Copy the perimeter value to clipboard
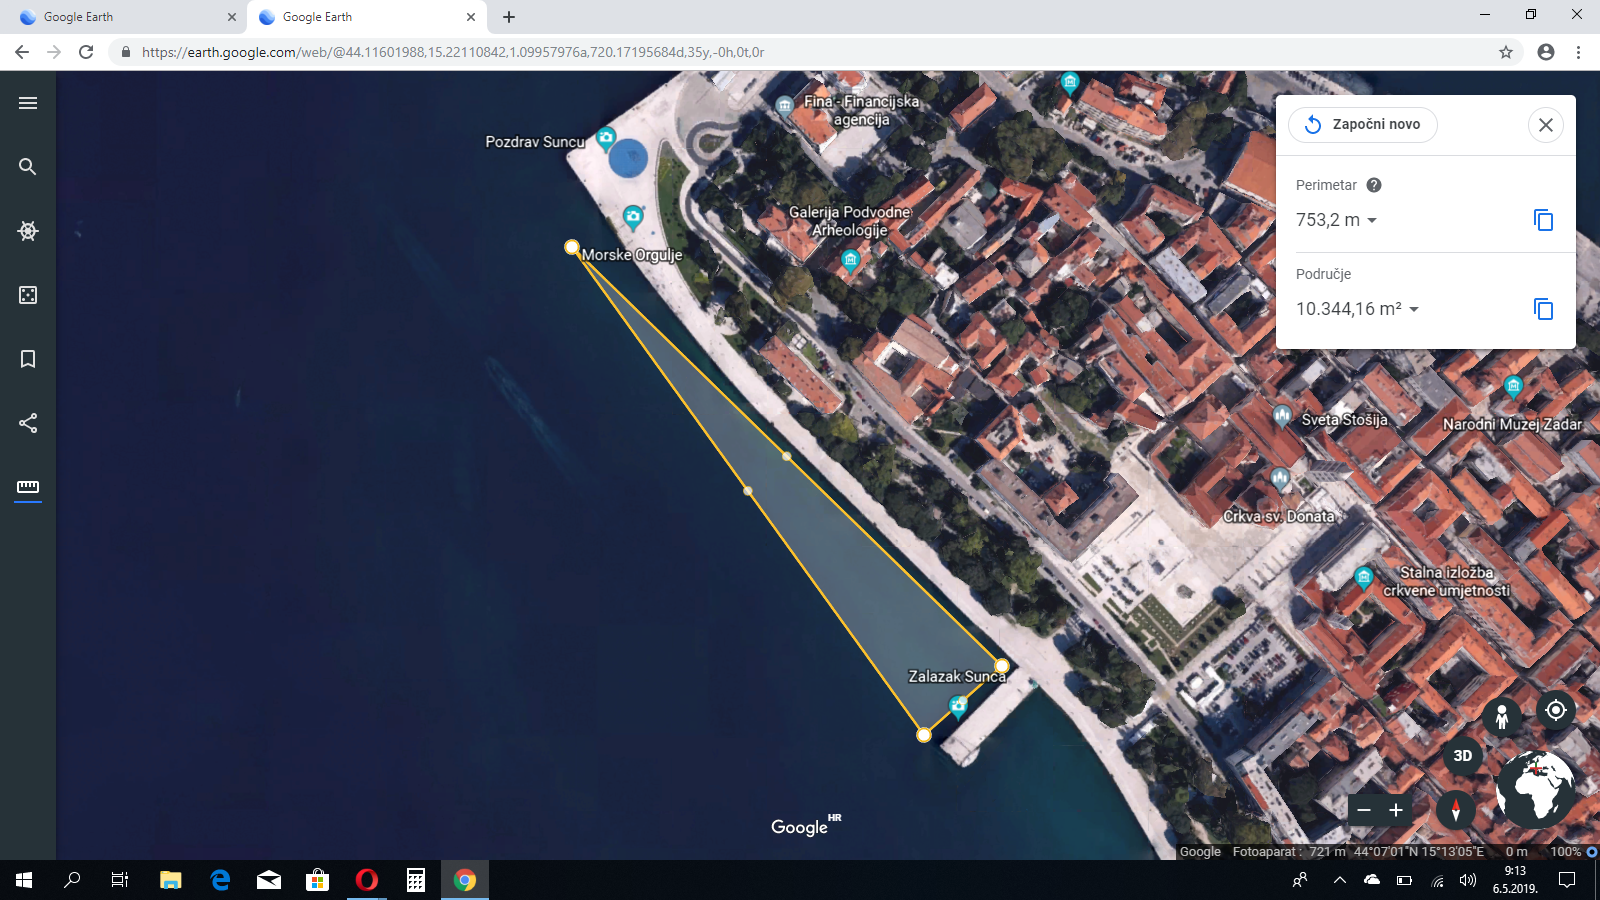 [x=1543, y=220]
